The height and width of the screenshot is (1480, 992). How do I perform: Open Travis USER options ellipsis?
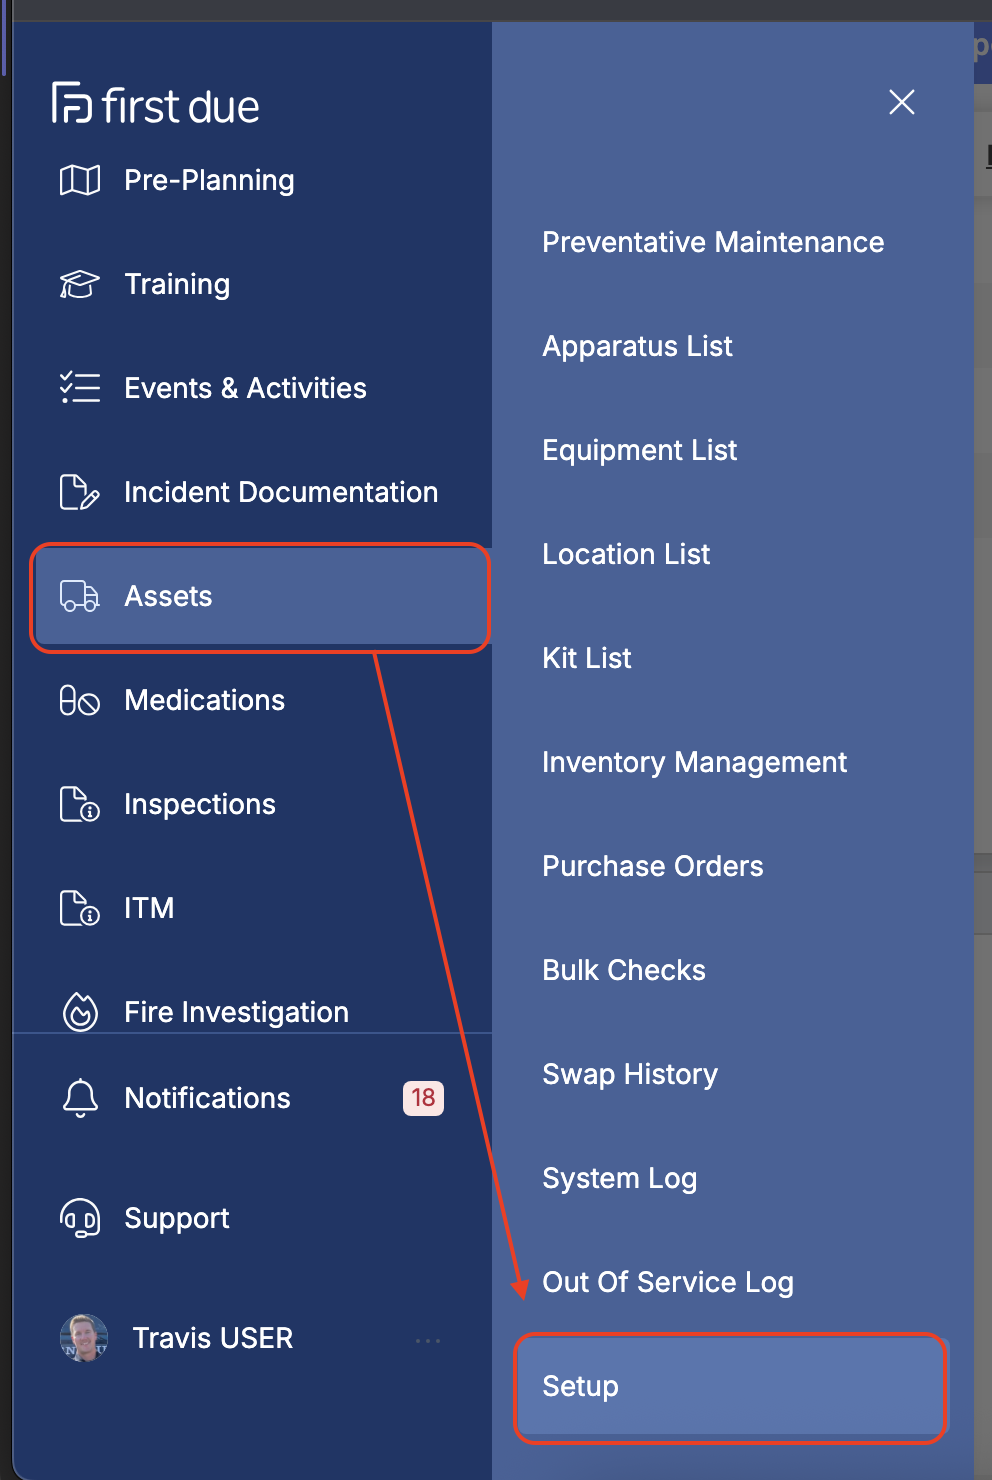[x=428, y=1340]
